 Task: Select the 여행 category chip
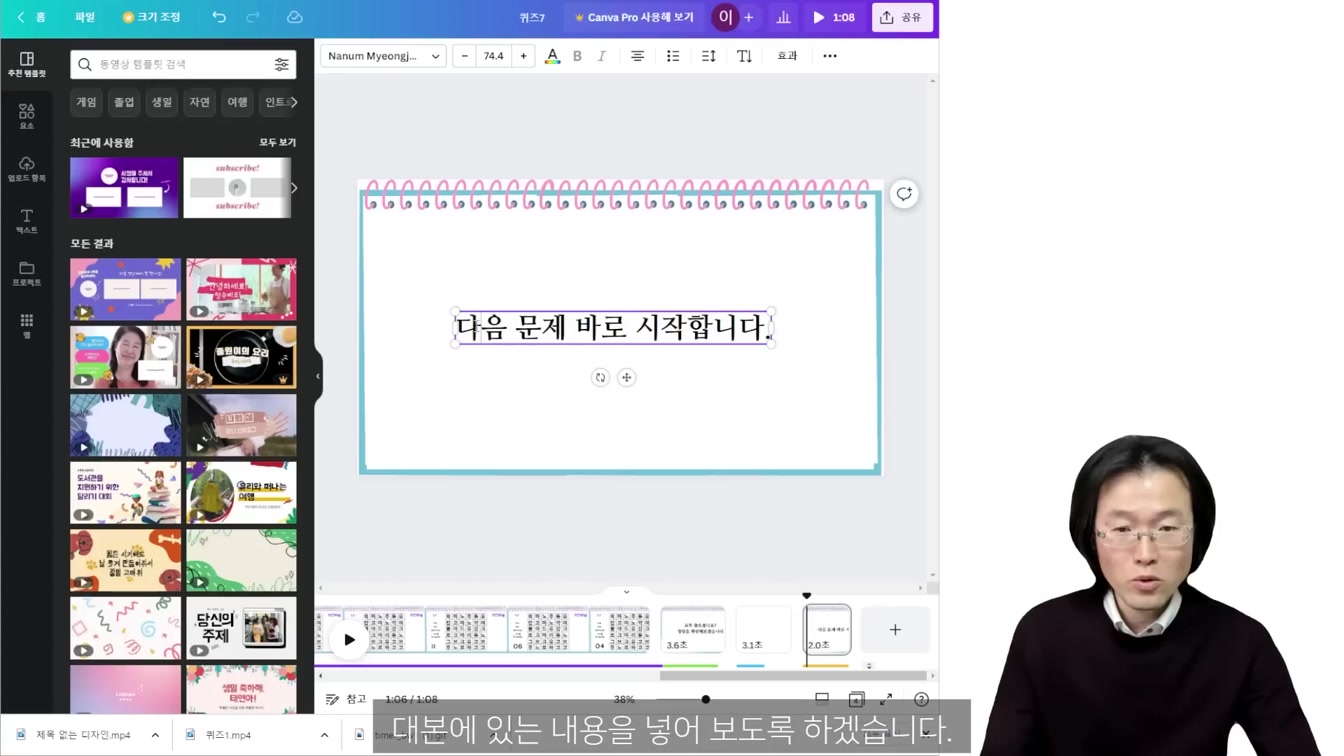[x=237, y=102]
